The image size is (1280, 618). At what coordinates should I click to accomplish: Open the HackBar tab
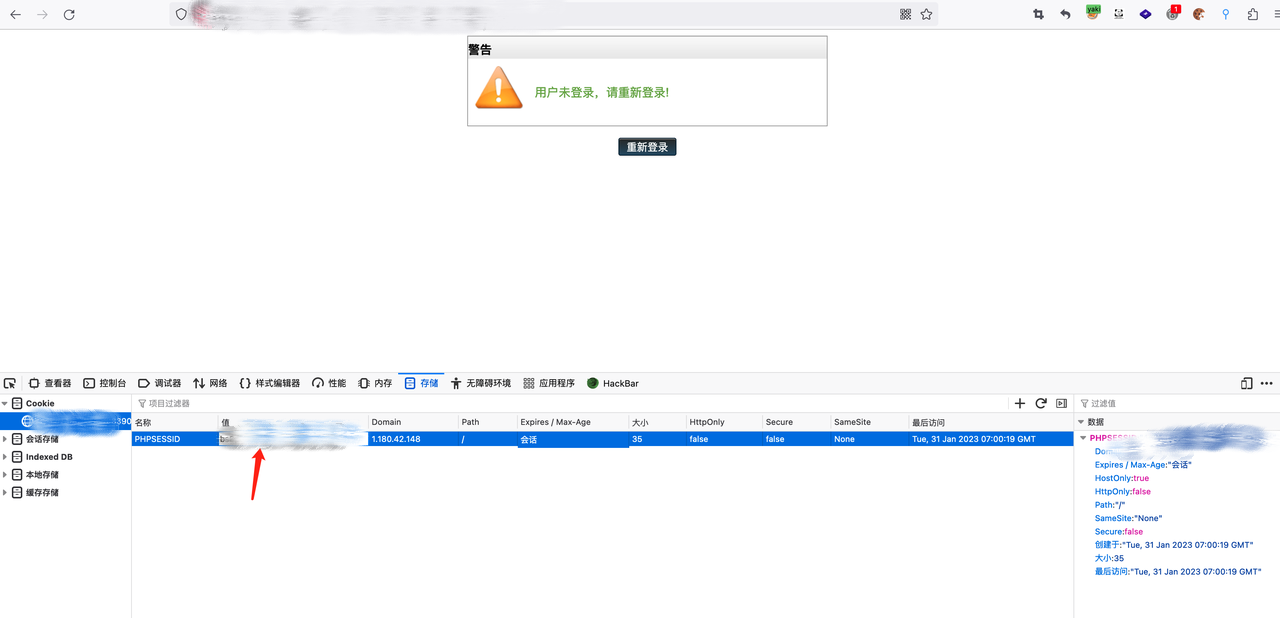(613, 383)
